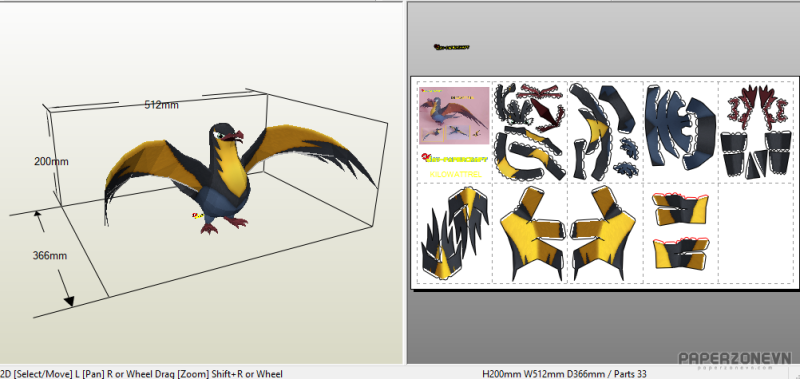Click the splitter between 3D and 2D views
The width and height of the screenshot is (800, 379).
coord(406,184)
